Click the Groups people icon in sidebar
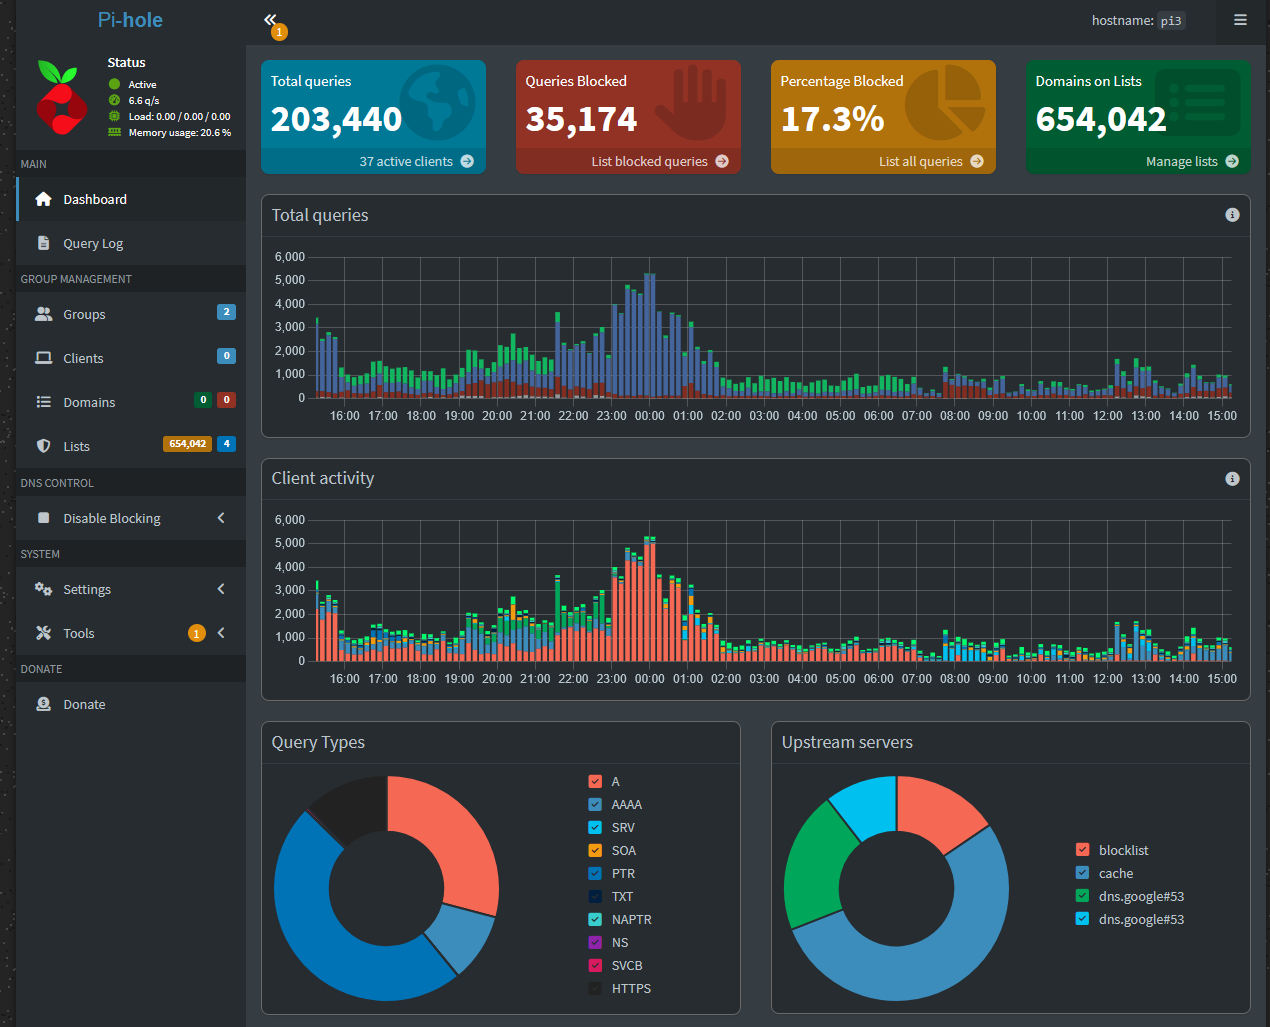The image size is (1270, 1027). (x=43, y=314)
